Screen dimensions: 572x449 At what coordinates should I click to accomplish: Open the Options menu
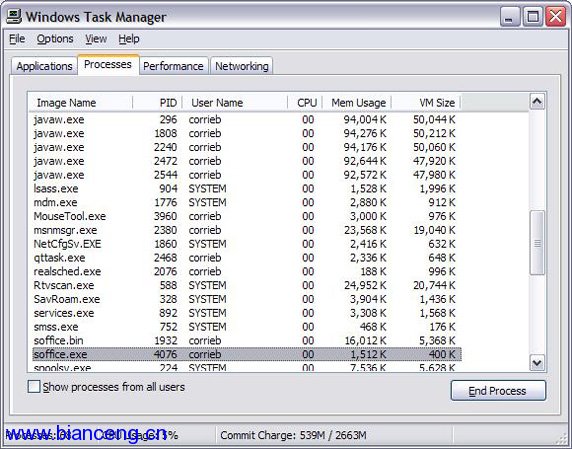[x=55, y=39]
